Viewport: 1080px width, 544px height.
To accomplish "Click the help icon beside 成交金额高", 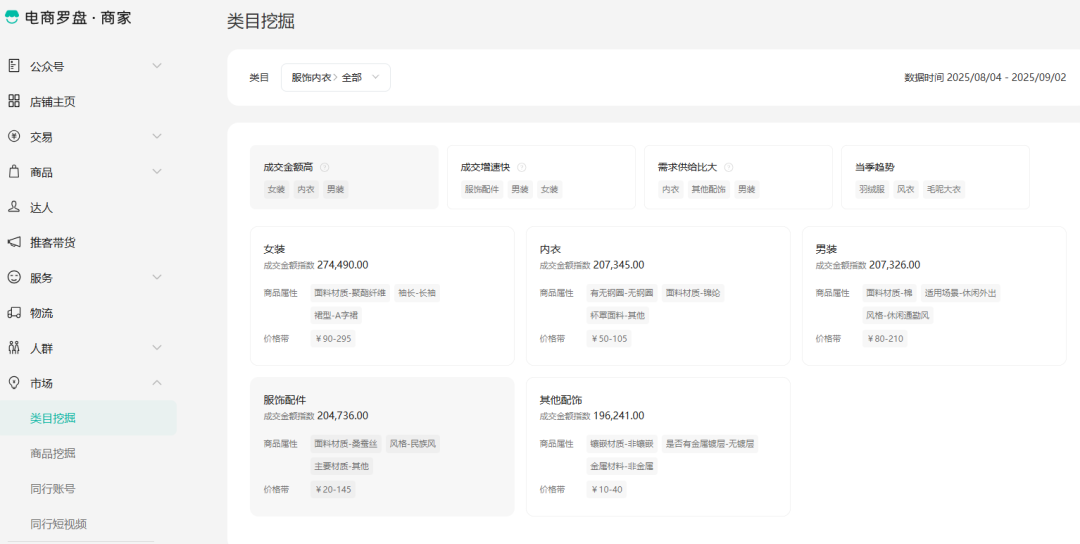I will tap(324, 168).
